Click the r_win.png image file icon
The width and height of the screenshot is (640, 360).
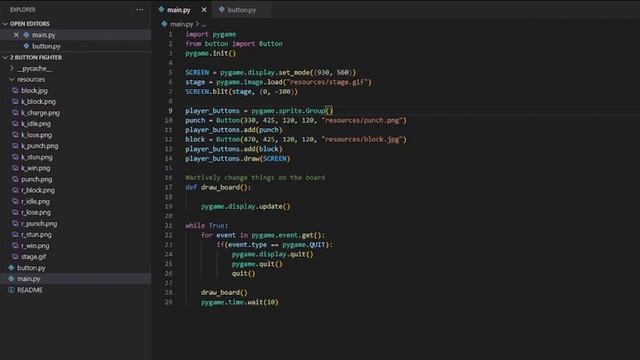15,246
